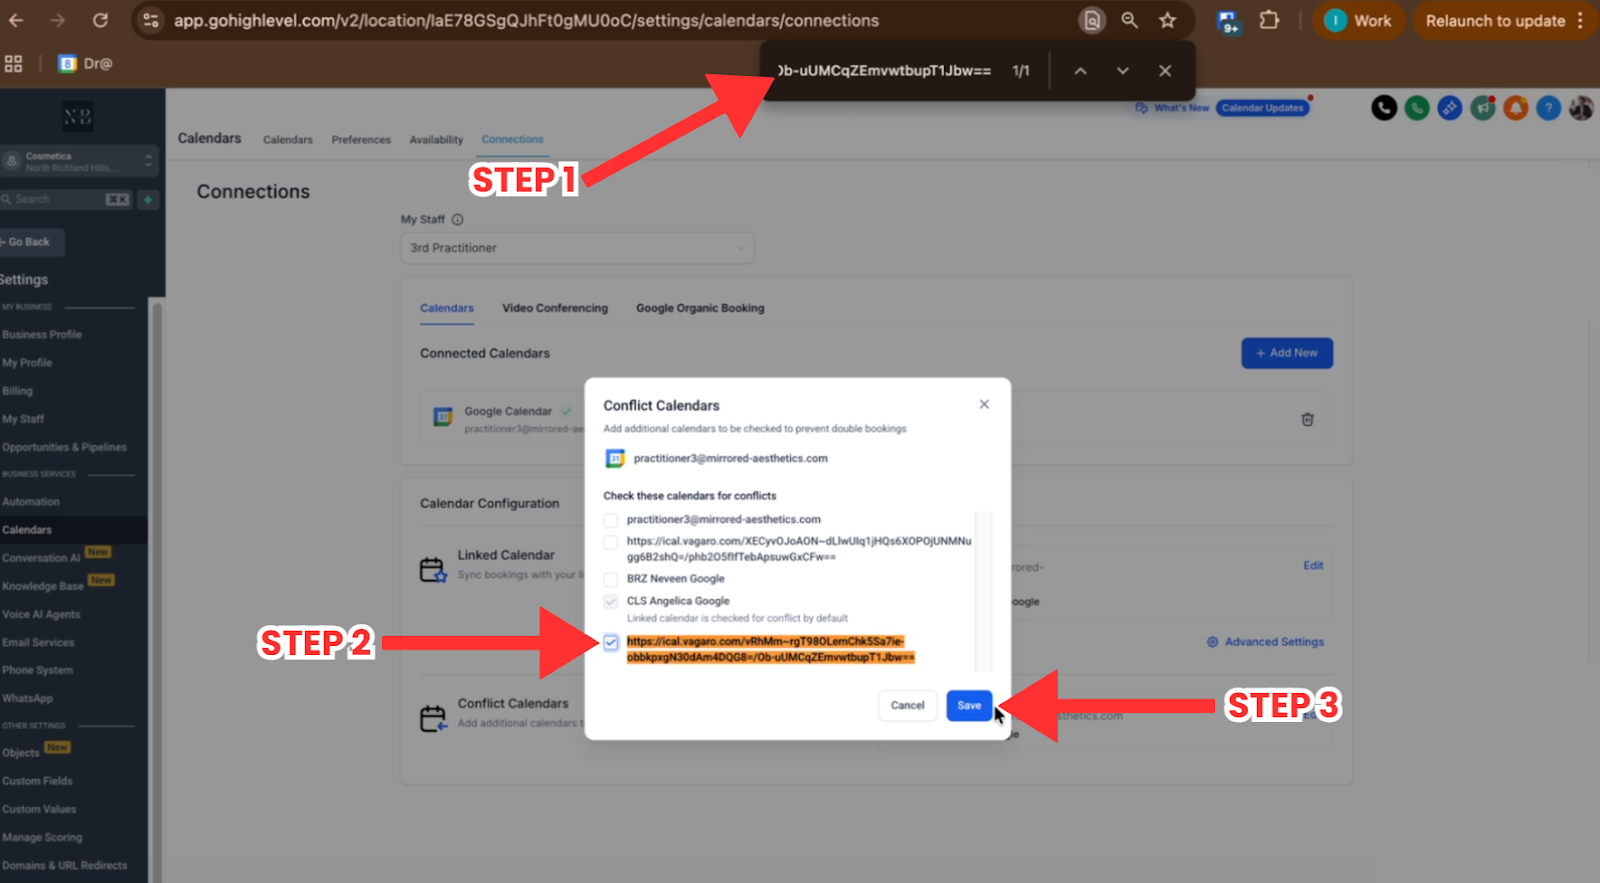Open Business Profile settings
Viewport: 1600px width, 883px height.
point(42,335)
